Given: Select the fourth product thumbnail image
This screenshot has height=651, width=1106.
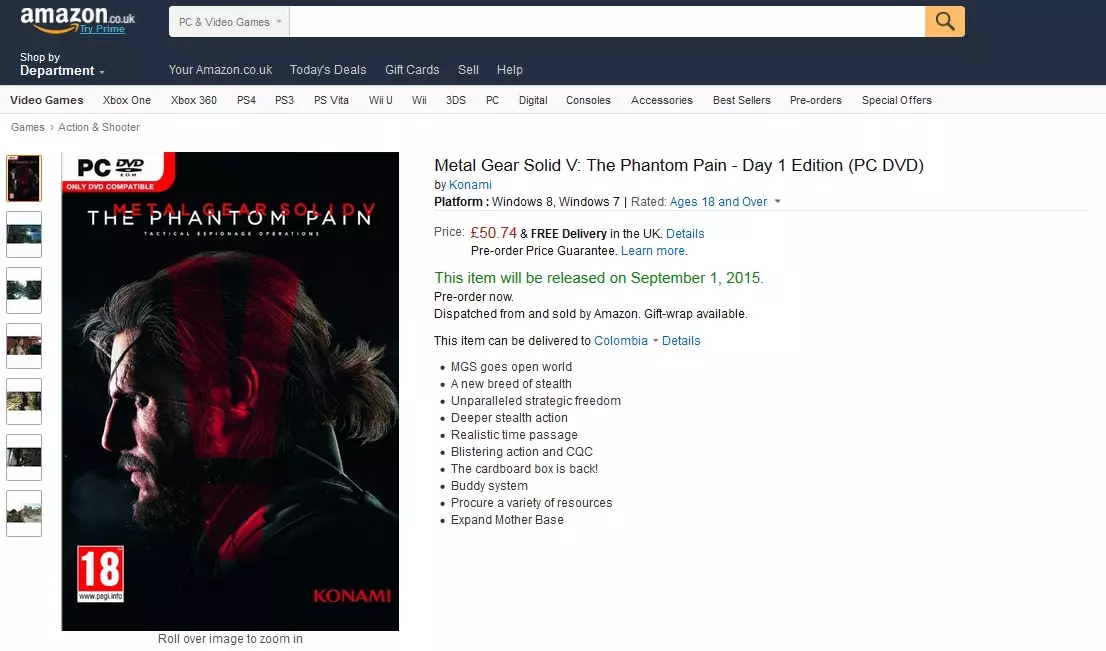Looking at the screenshot, I should tap(24, 346).
